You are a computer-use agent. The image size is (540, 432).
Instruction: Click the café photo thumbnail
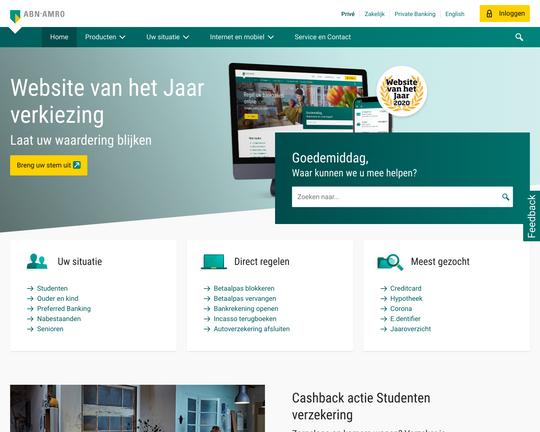pos(137,409)
